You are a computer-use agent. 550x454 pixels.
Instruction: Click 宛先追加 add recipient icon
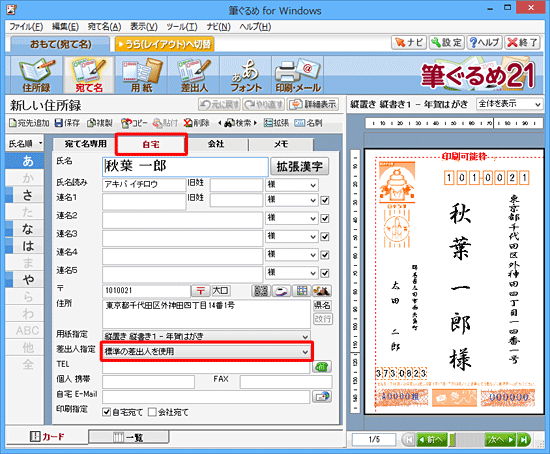(x=29, y=123)
